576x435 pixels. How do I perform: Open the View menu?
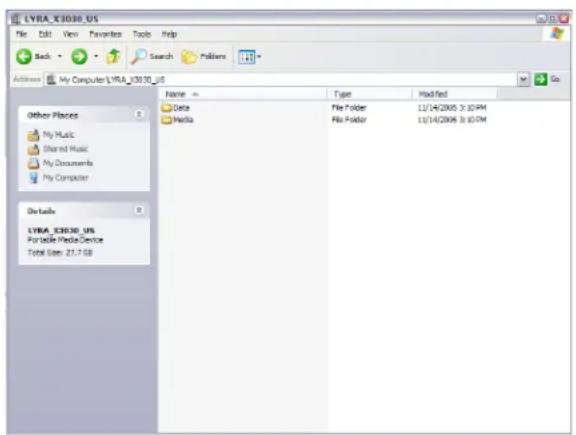pyautogui.click(x=70, y=34)
